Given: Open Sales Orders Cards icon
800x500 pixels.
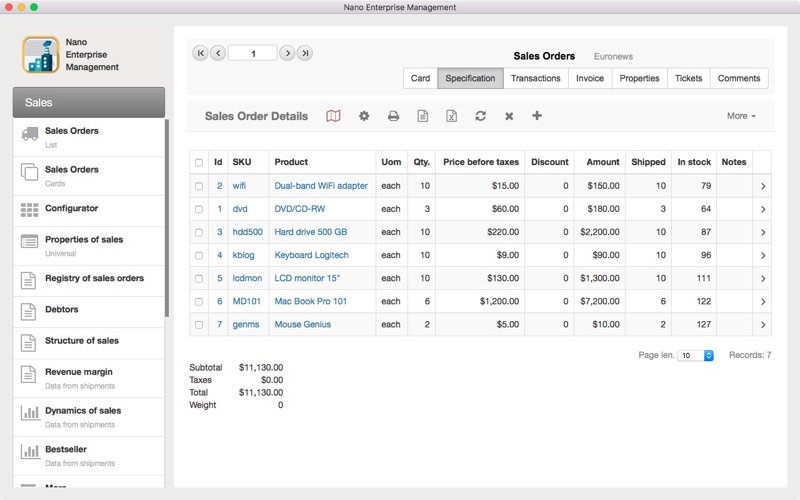Looking at the screenshot, I should click(x=30, y=172).
